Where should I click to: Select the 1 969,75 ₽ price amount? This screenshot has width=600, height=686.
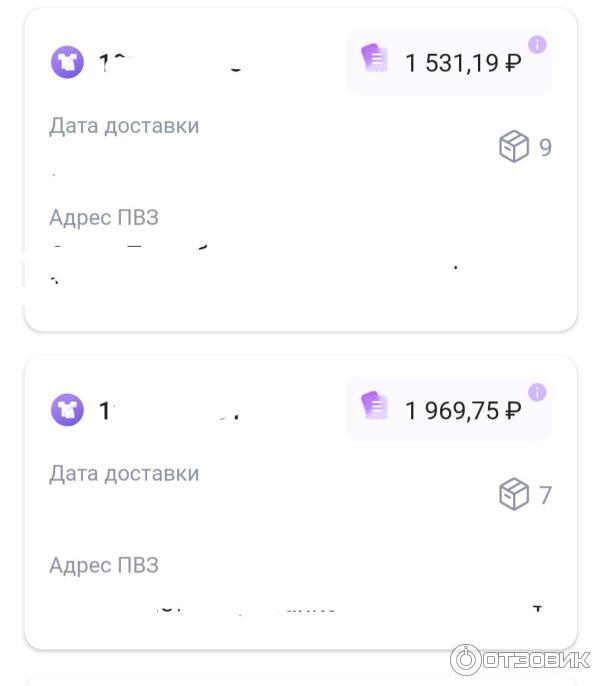tap(463, 410)
